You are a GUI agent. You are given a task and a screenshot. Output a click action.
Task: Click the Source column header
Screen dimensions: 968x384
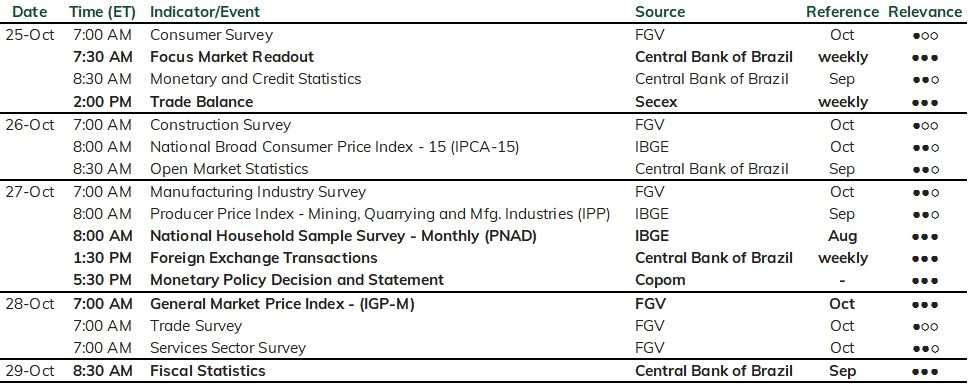coord(660,12)
